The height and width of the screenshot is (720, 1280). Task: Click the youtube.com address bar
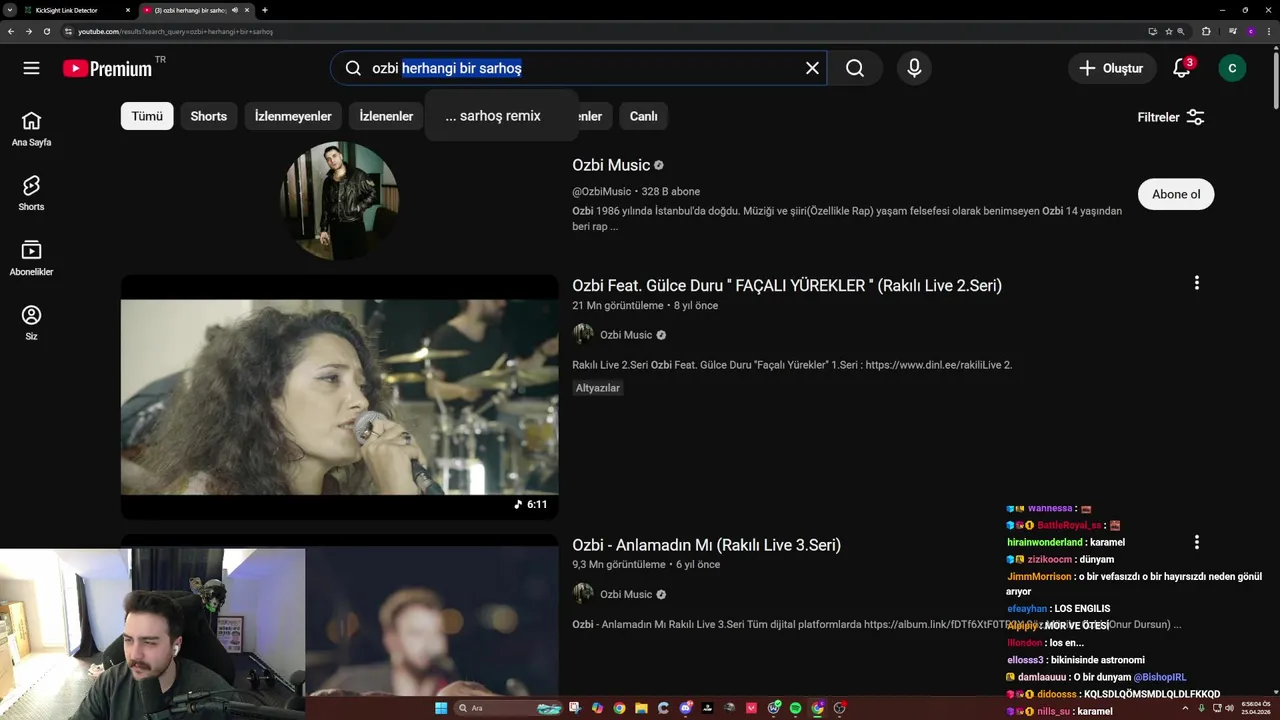click(x=600, y=31)
